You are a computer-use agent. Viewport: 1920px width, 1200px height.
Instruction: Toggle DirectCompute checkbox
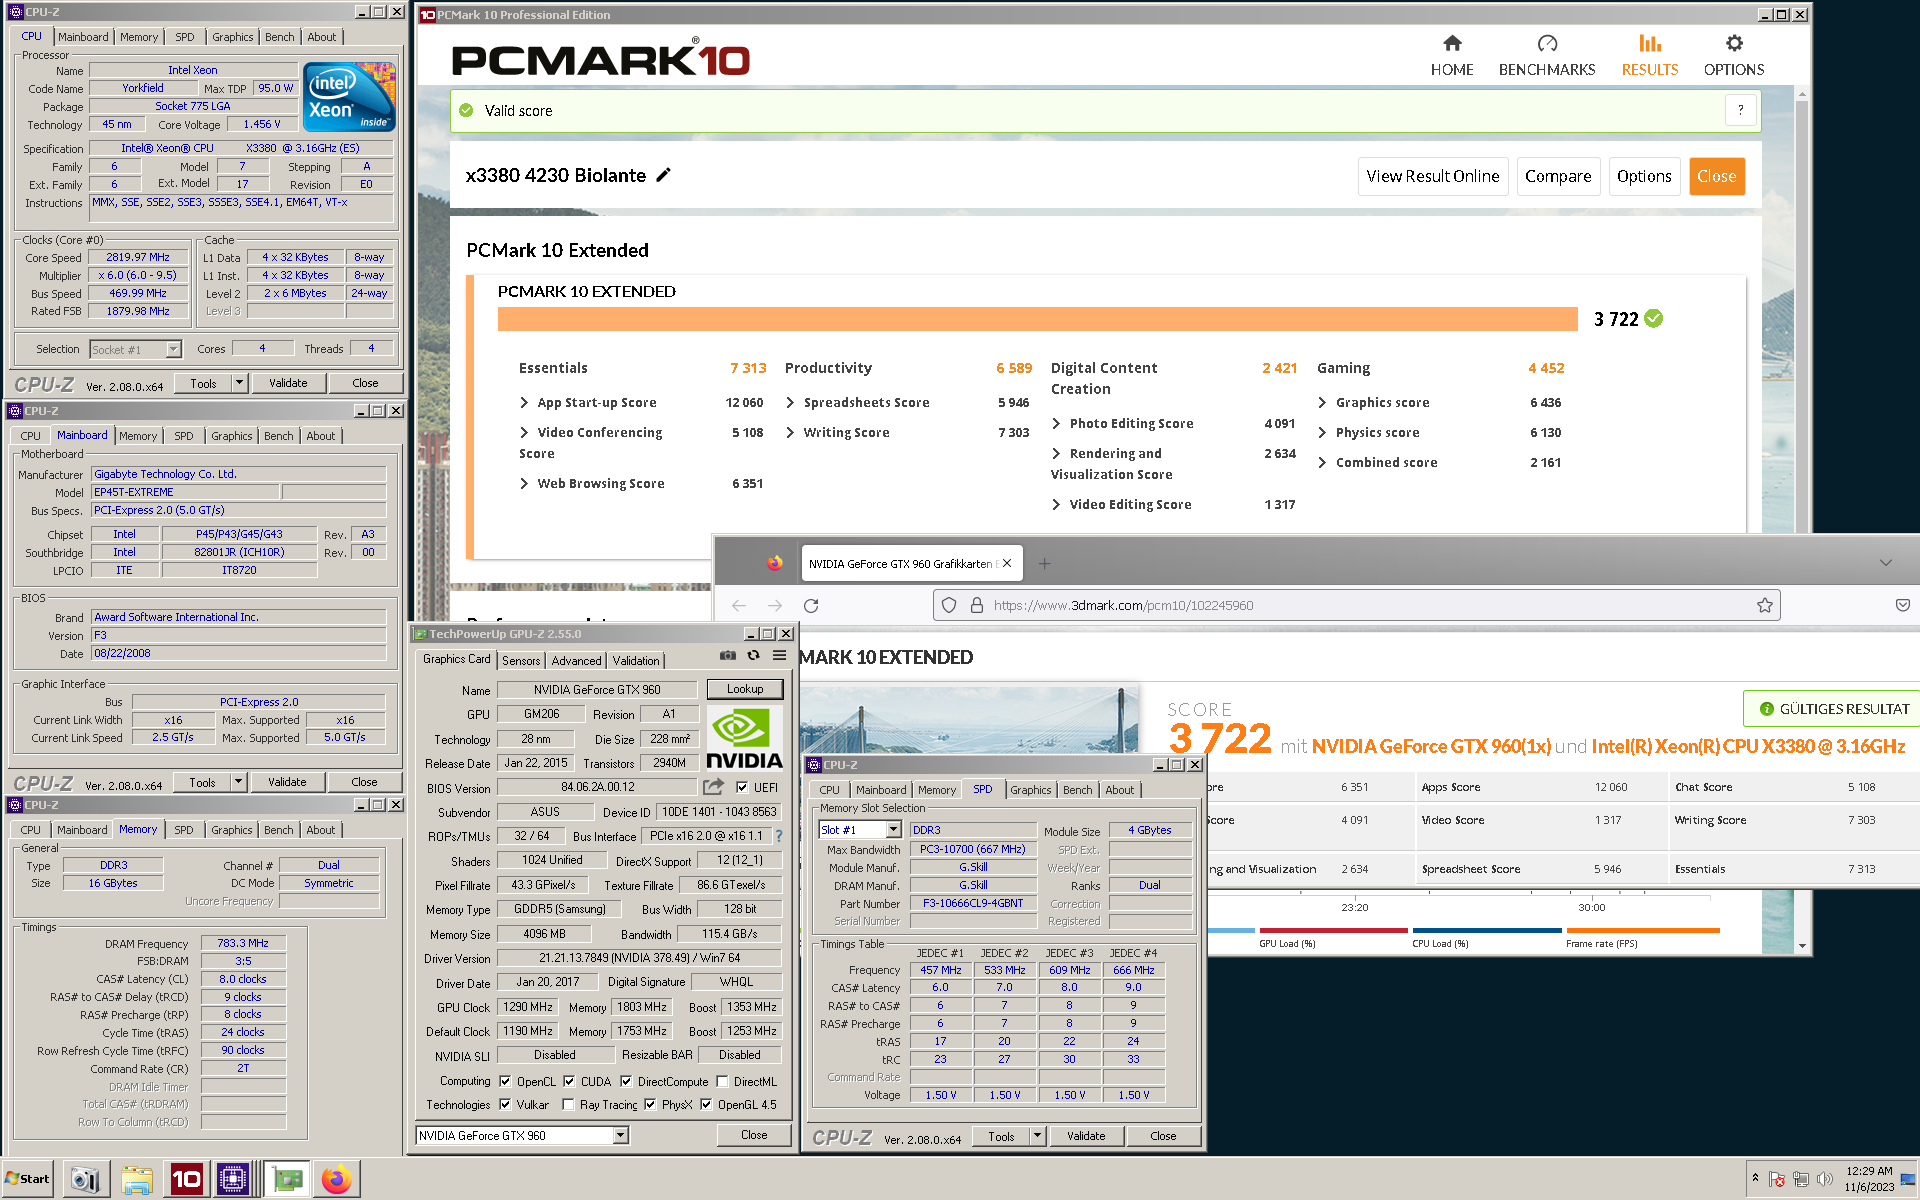tap(626, 1081)
